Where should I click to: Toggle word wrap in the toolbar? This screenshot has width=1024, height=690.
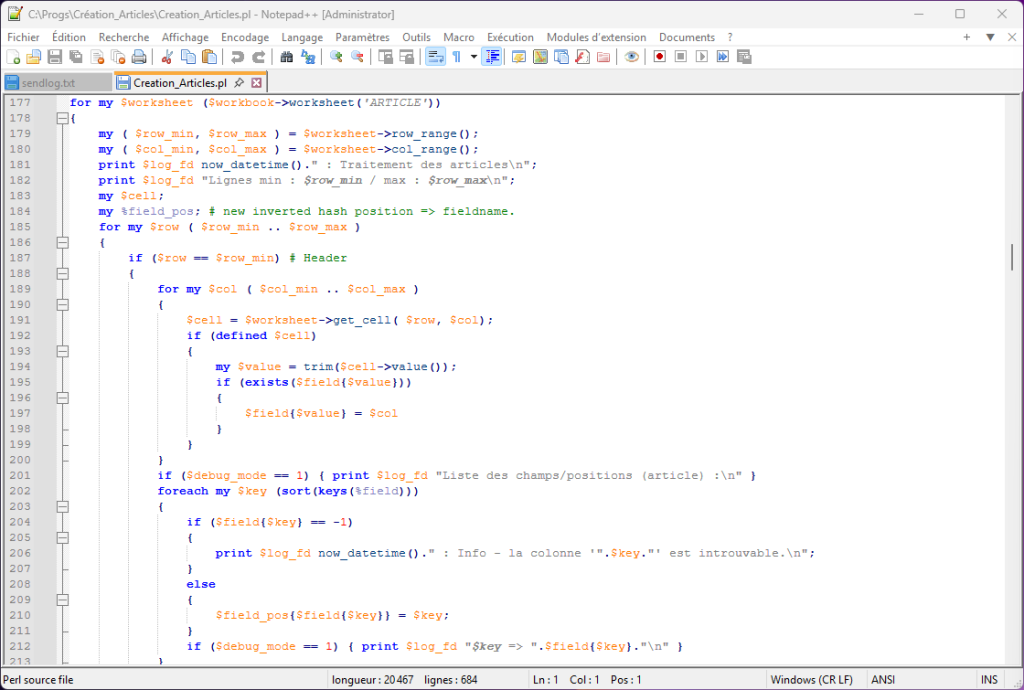[x=435, y=57]
